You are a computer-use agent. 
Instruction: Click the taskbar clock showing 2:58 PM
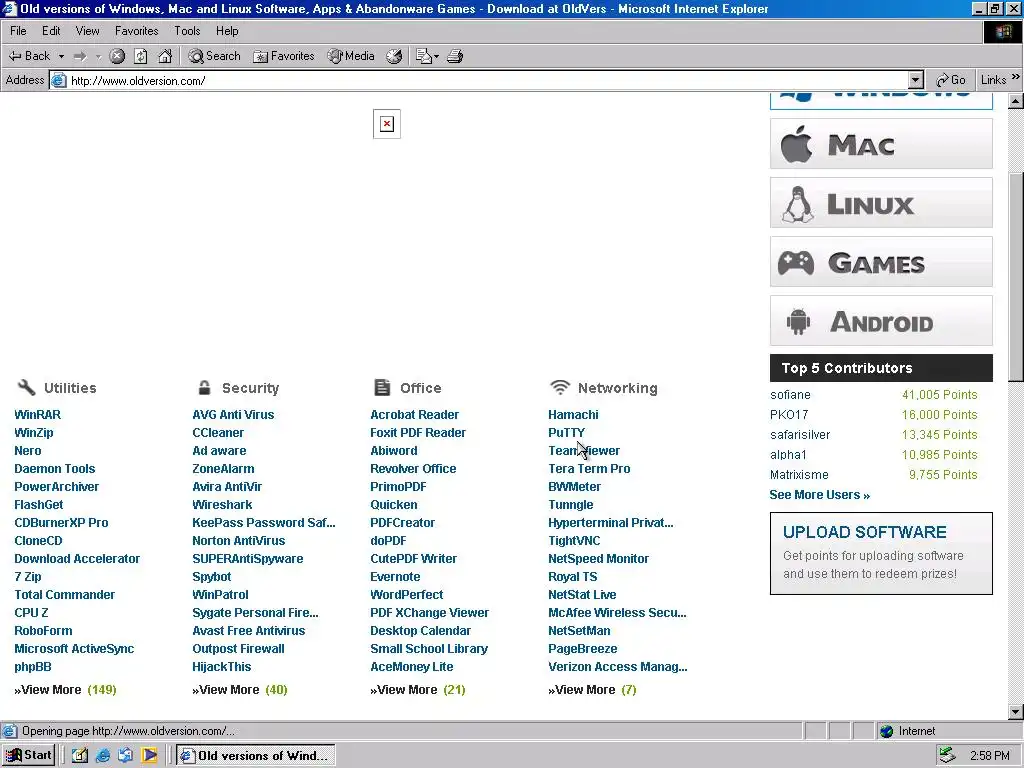click(x=989, y=756)
